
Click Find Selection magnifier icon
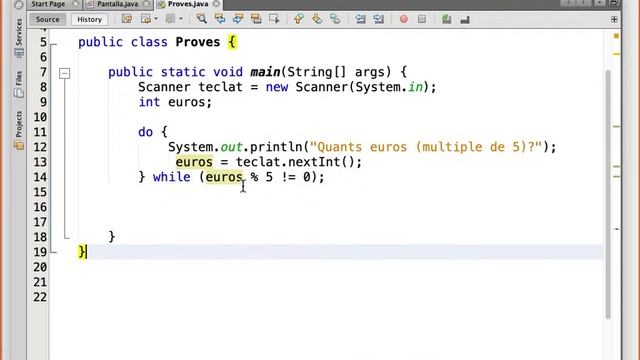201,19
